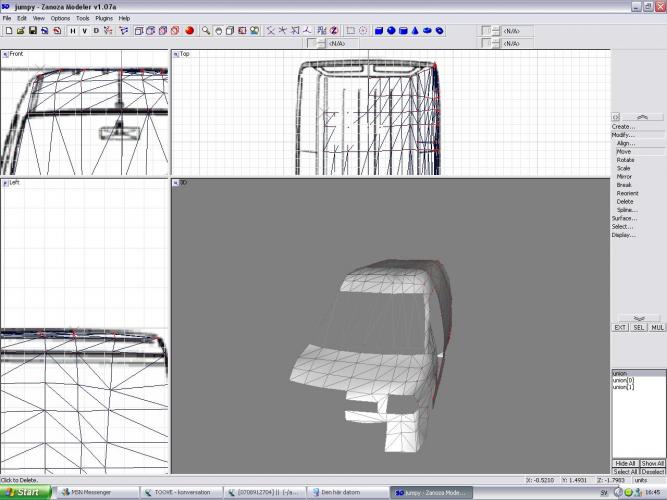
Task: Open the Options menu
Action: pos(61,18)
